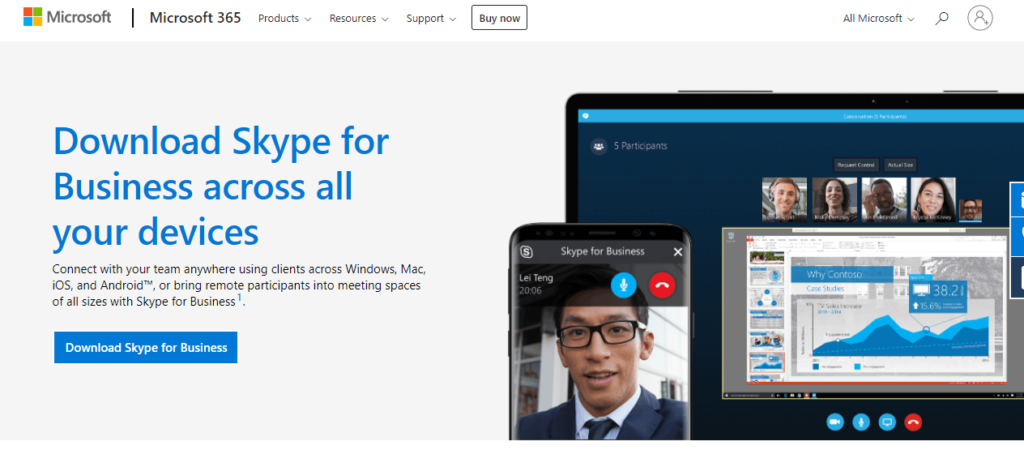Click the red end call icon on laptop
The width and height of the screenshot is (1024, 450).
(x=913, y=422)
